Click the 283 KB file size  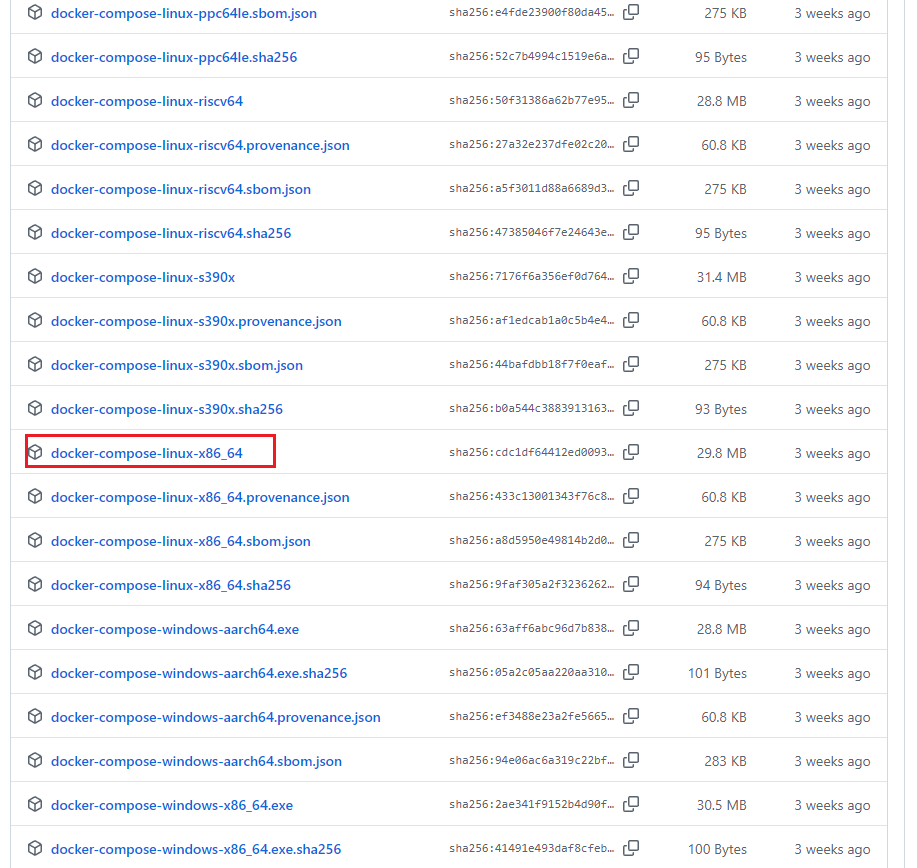(725, 762)
